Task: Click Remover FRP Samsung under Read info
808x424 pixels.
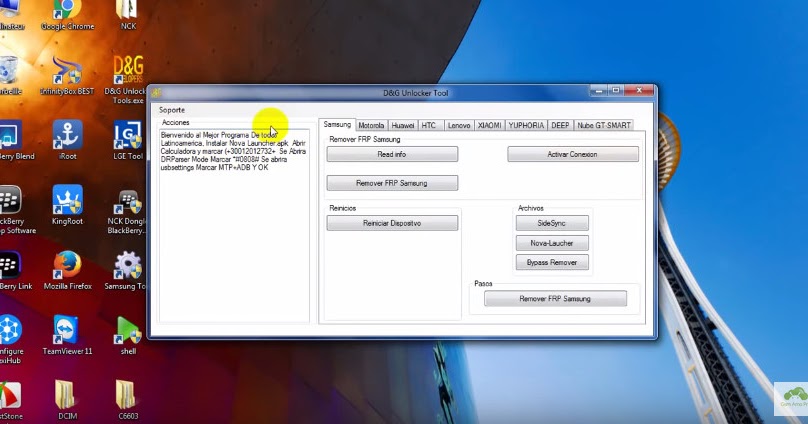Action: [392, 183]
